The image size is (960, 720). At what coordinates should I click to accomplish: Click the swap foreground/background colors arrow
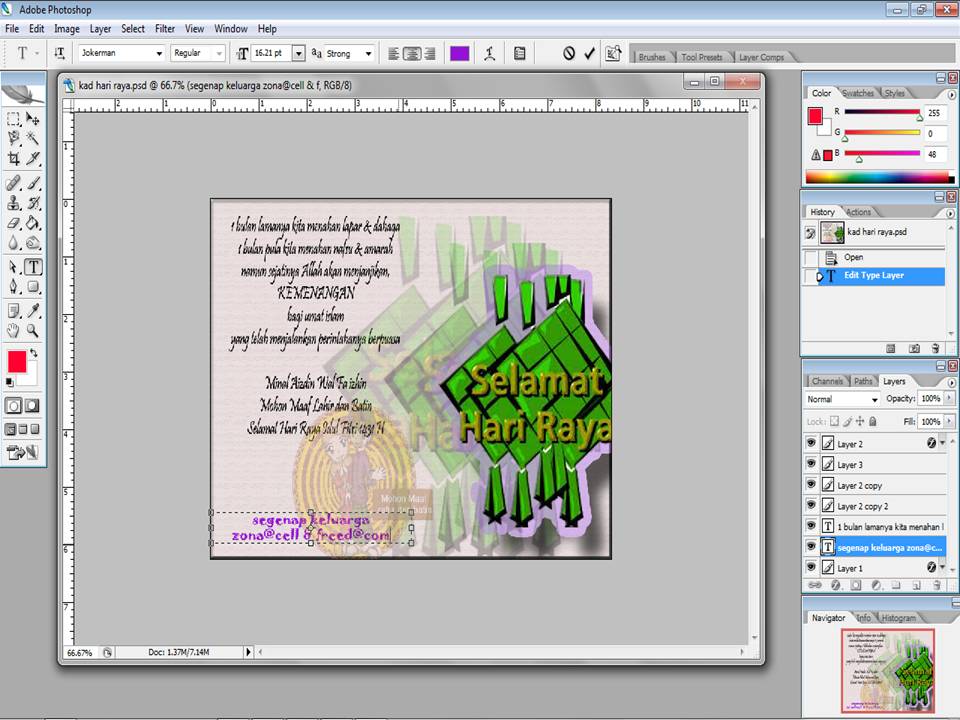(34, 353)
